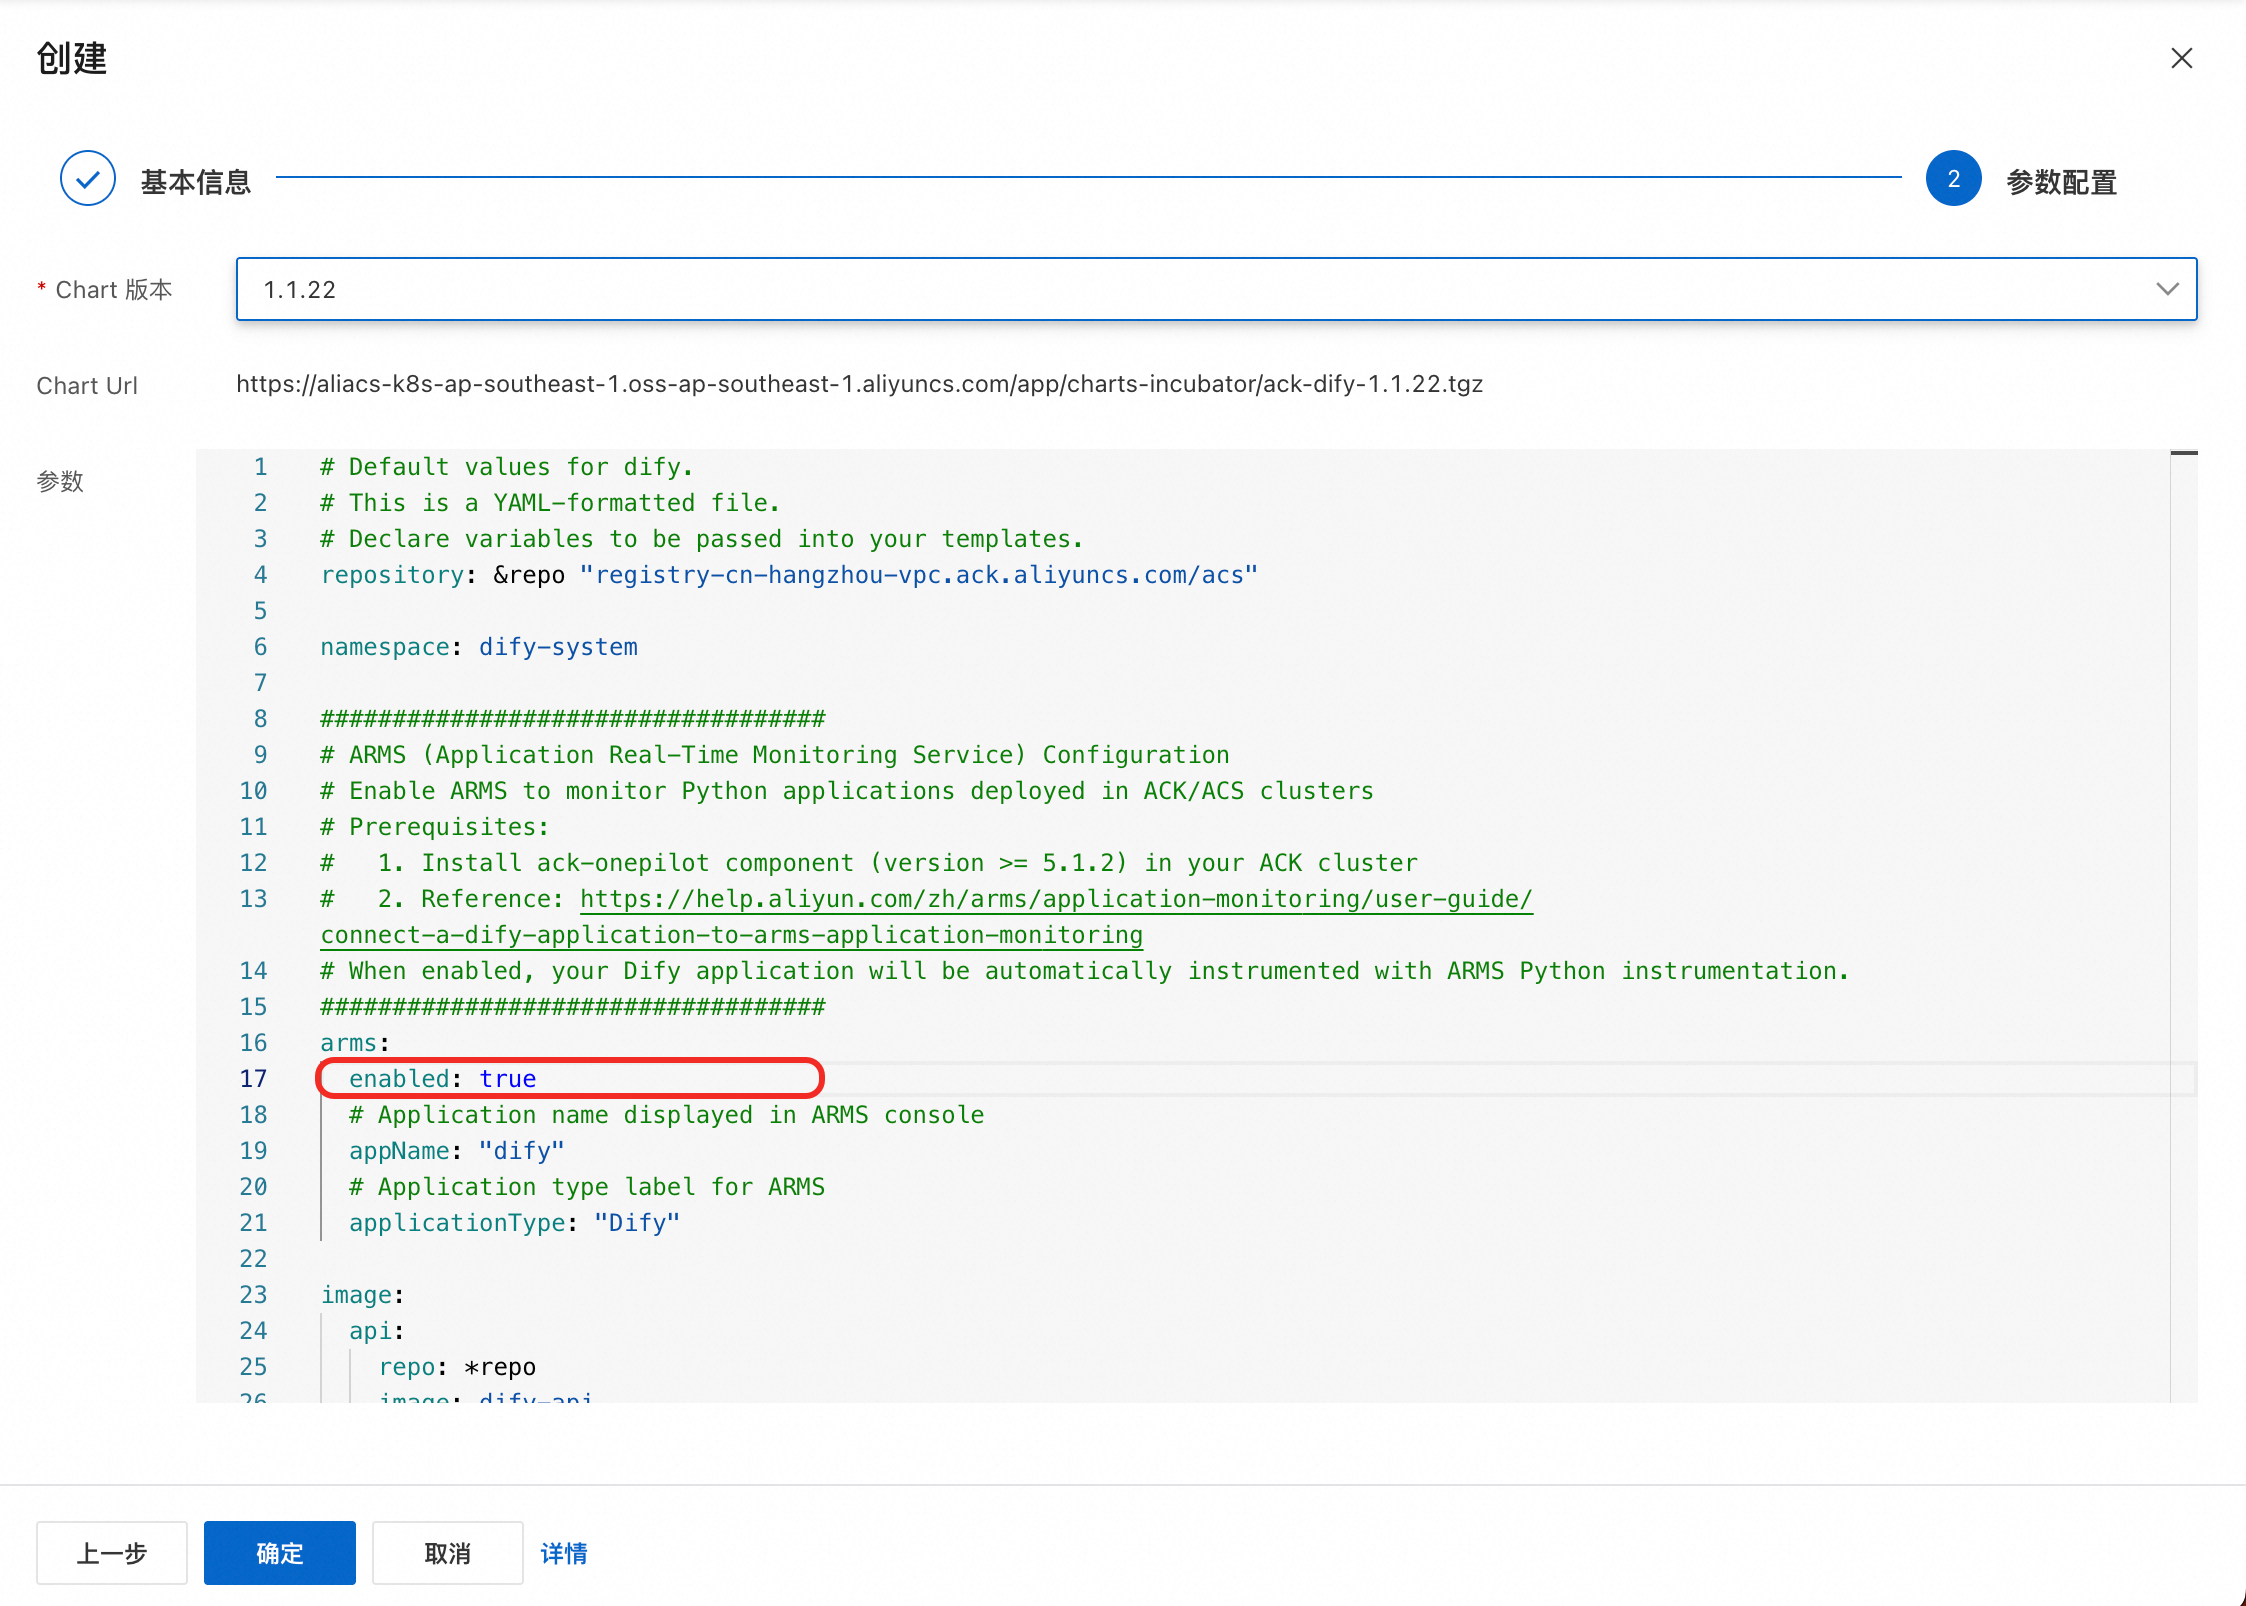Click the 基本信息 step label
The height and width of the screenshot is (1606, 2246).
coord(196,182)
